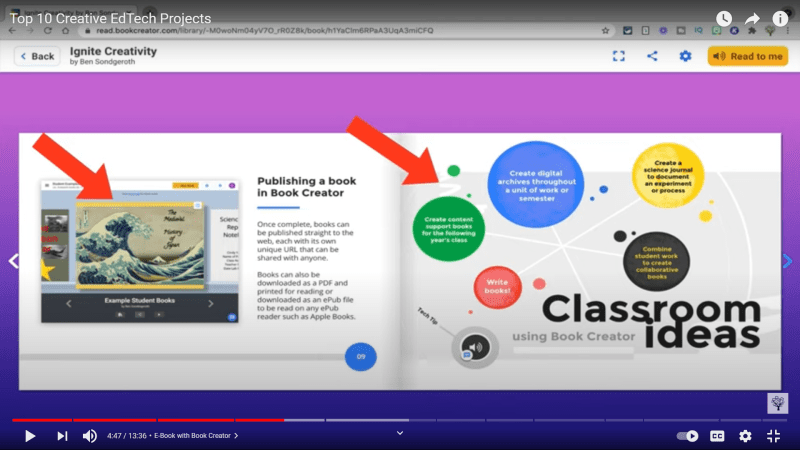Toggle the autoplay switch
Screen dimensions: 800x450
688,436
